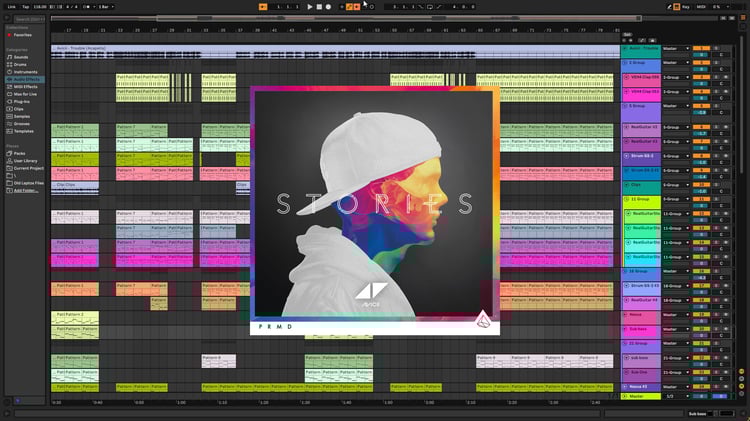Open the Drums category grid icon

coord(10,64)
